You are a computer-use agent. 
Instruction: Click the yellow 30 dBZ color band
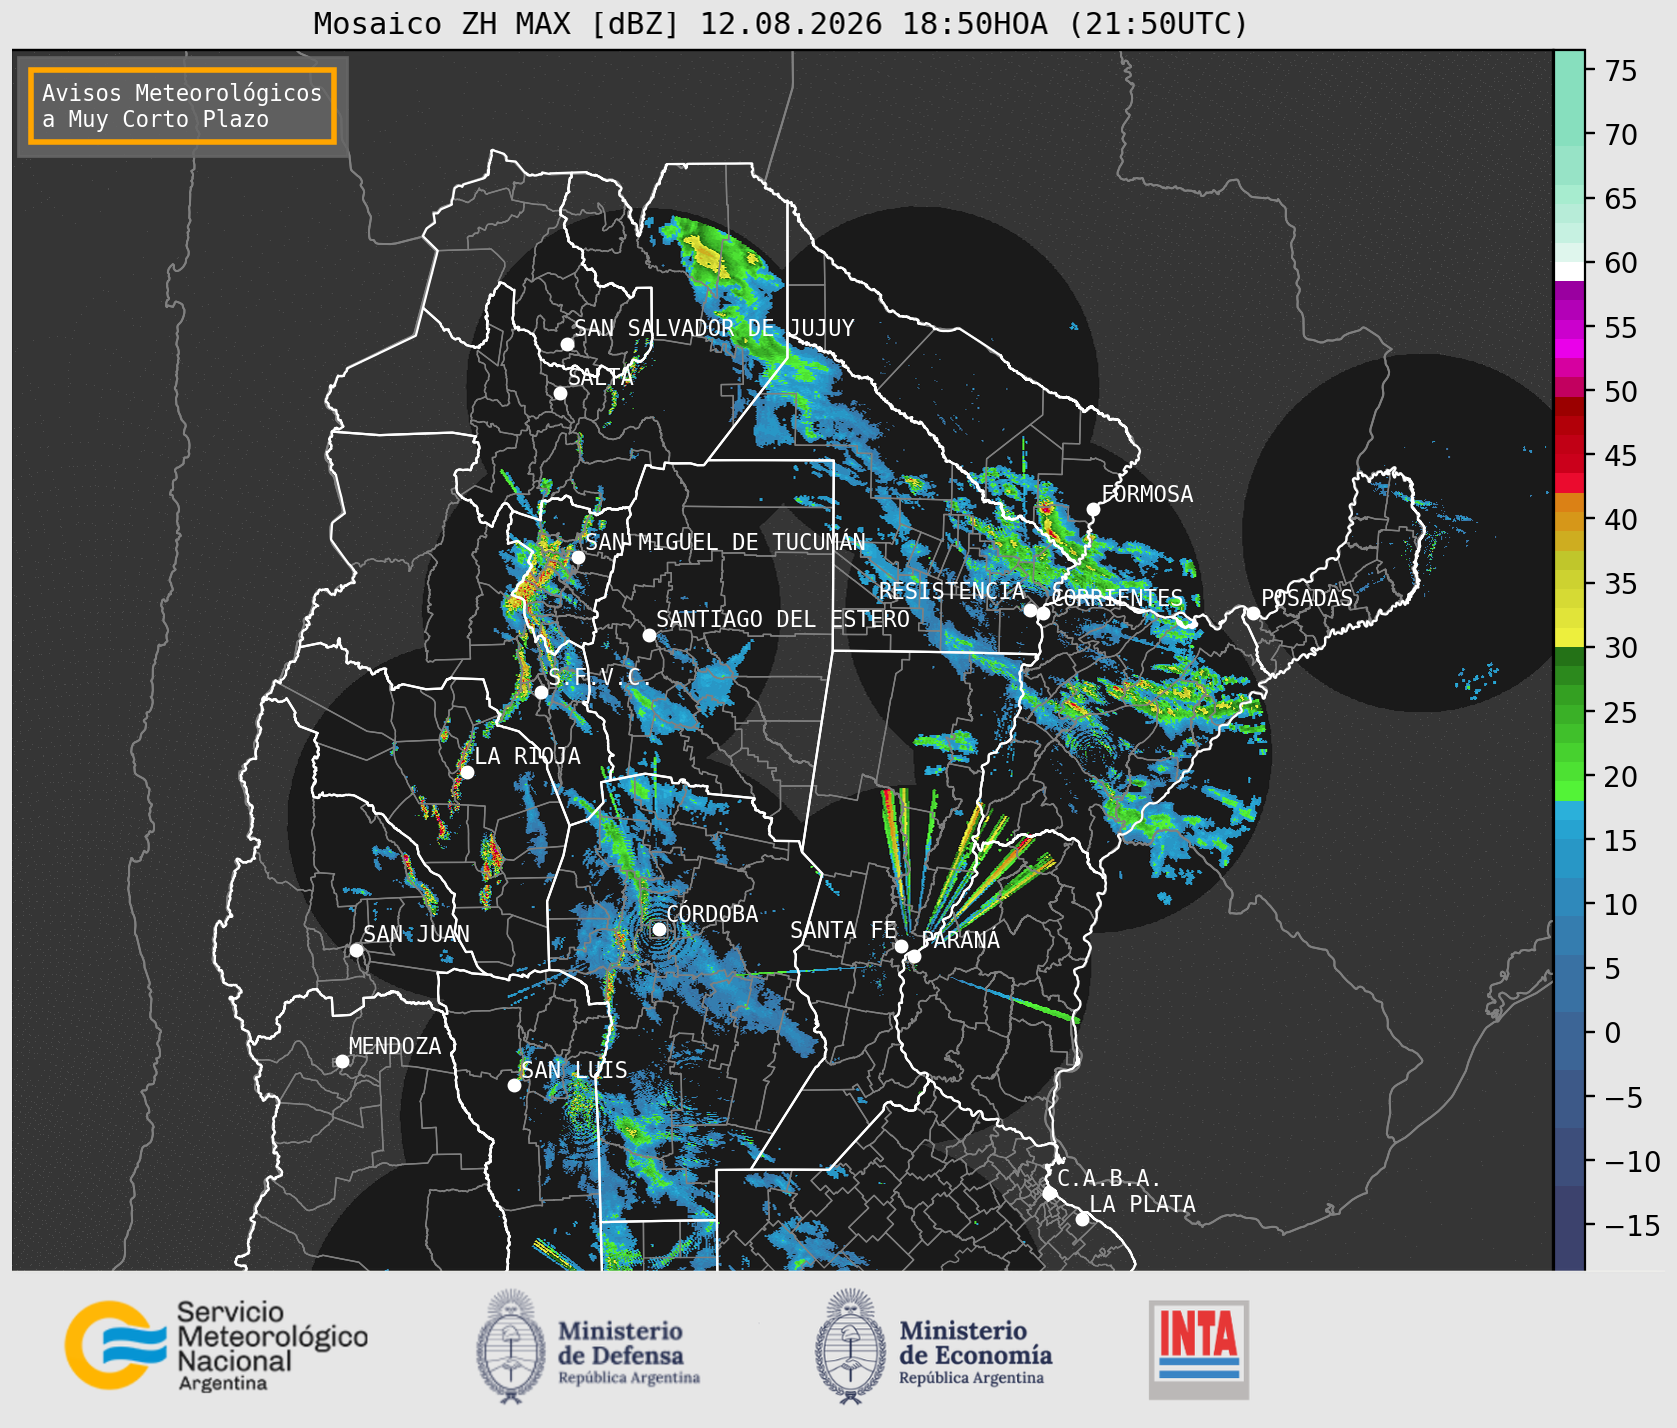pos(1569,637)
